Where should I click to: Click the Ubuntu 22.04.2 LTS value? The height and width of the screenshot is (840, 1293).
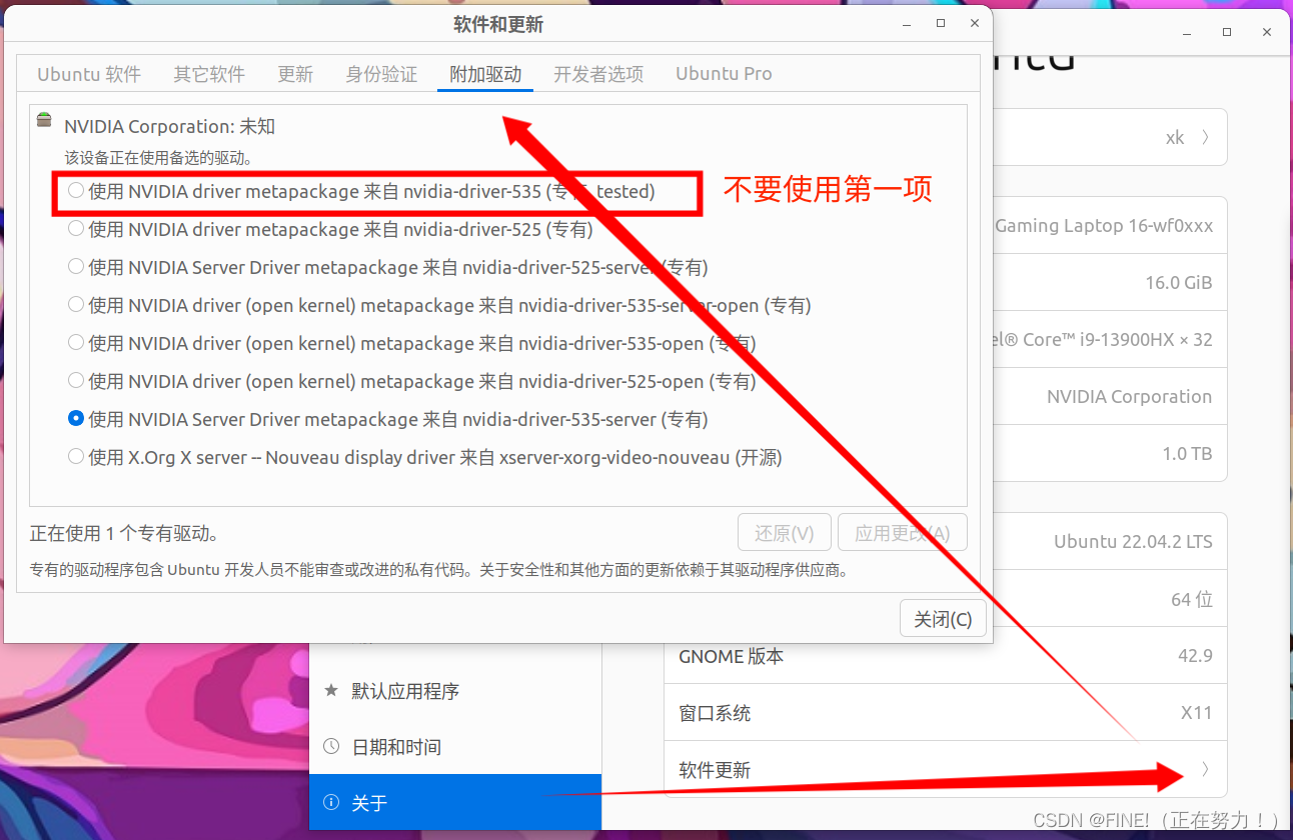click(x=1133, y=541)
